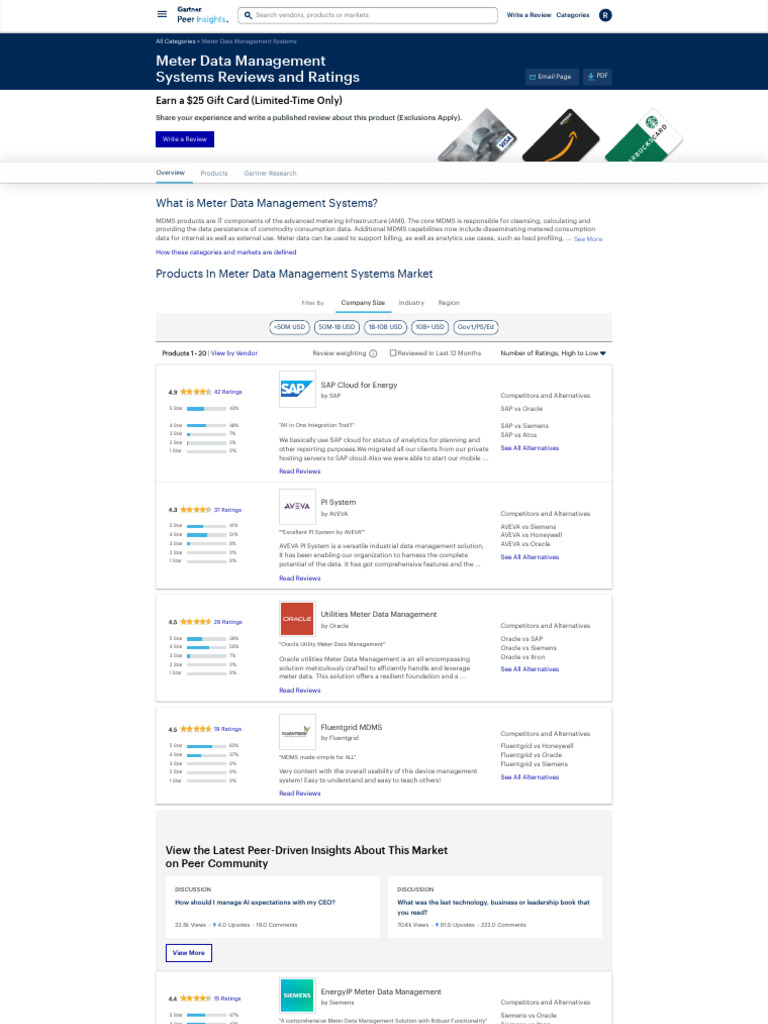This screenshot has height=1024, width=768.
Task: Click the Starbucks gift card image
Action: (643, 135)
